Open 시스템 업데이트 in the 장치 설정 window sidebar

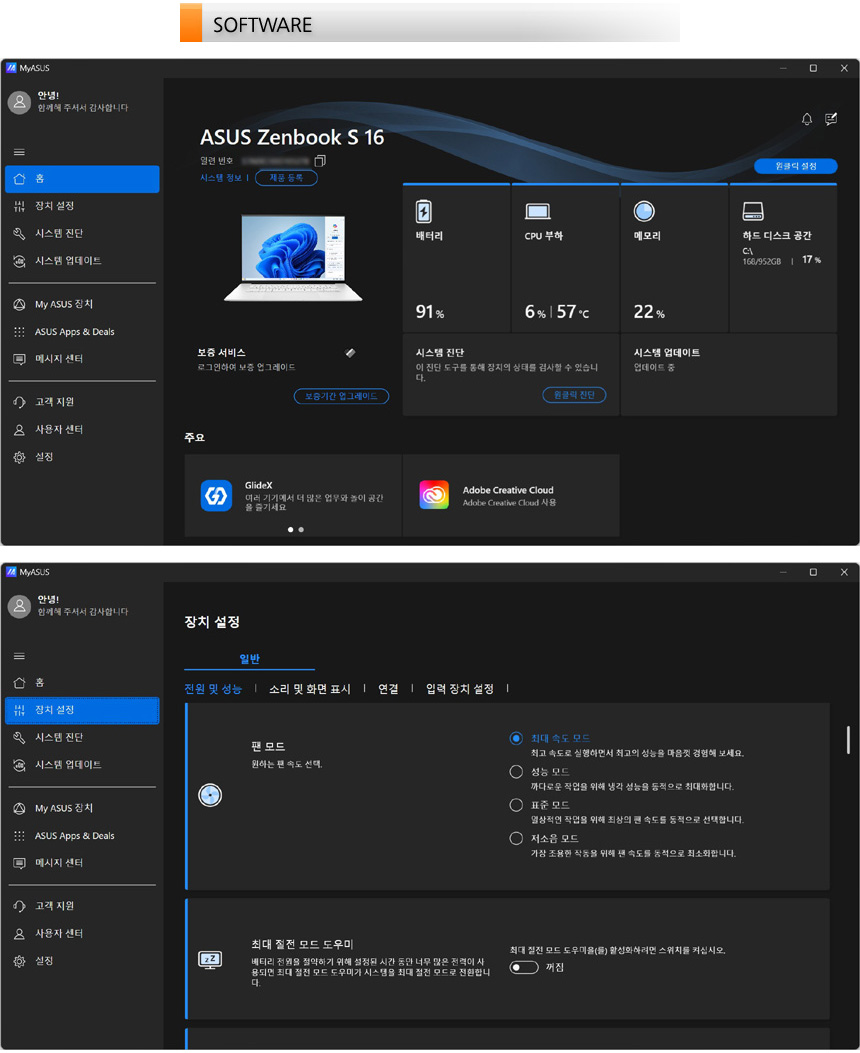[x=82, y=765]
